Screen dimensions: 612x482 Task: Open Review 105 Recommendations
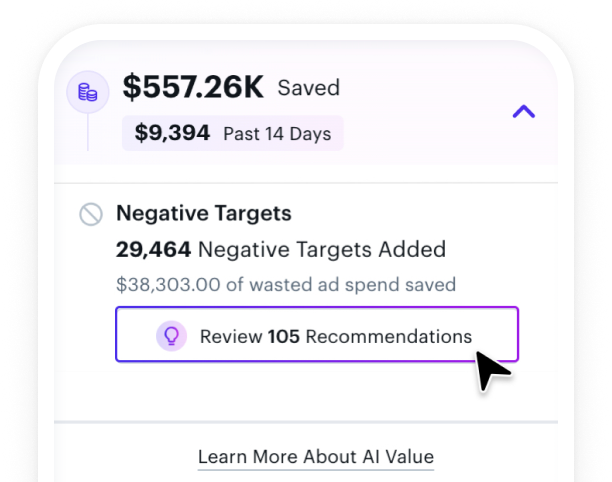point(317,334)
